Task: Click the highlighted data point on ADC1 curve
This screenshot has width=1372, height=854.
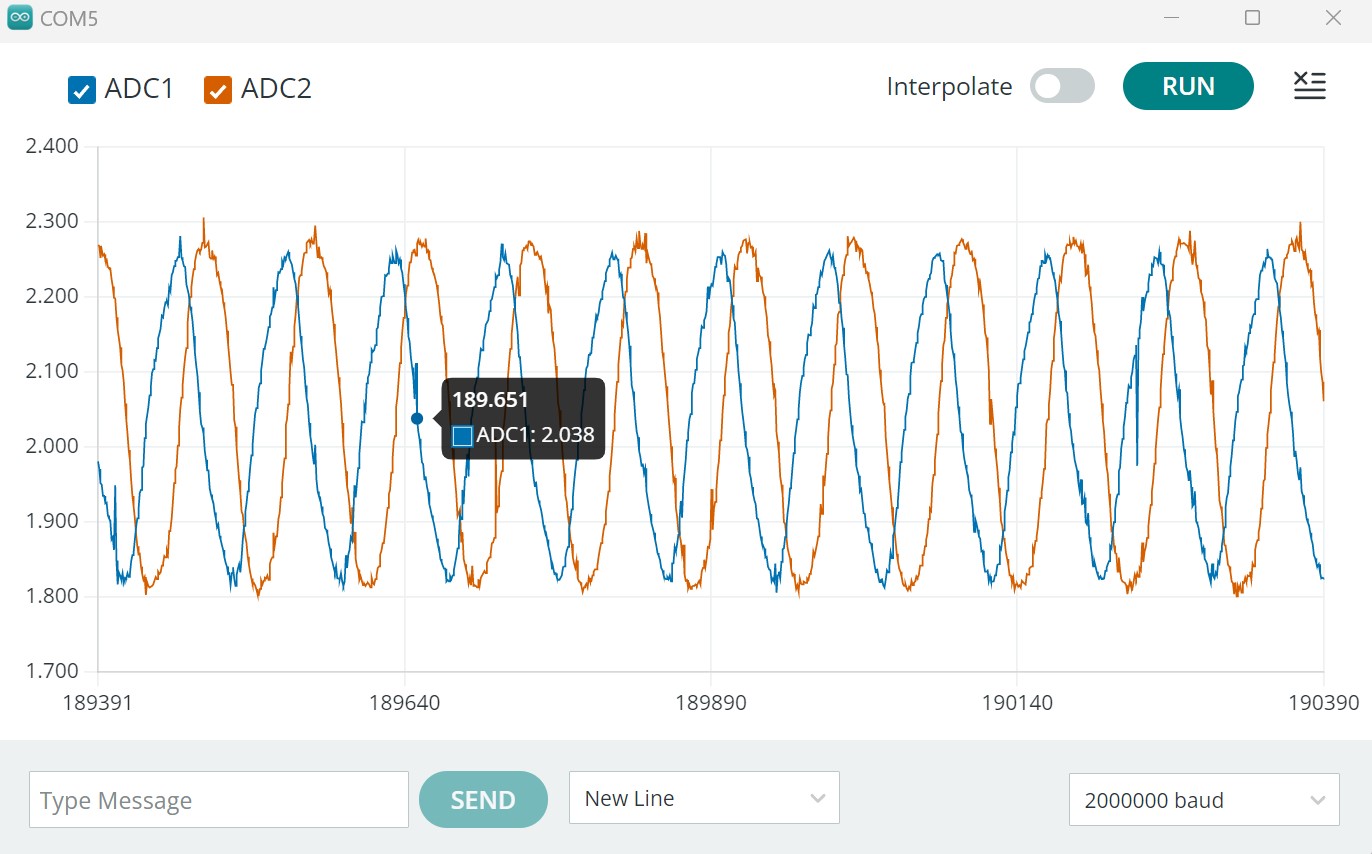Action: tap(417, 418)
